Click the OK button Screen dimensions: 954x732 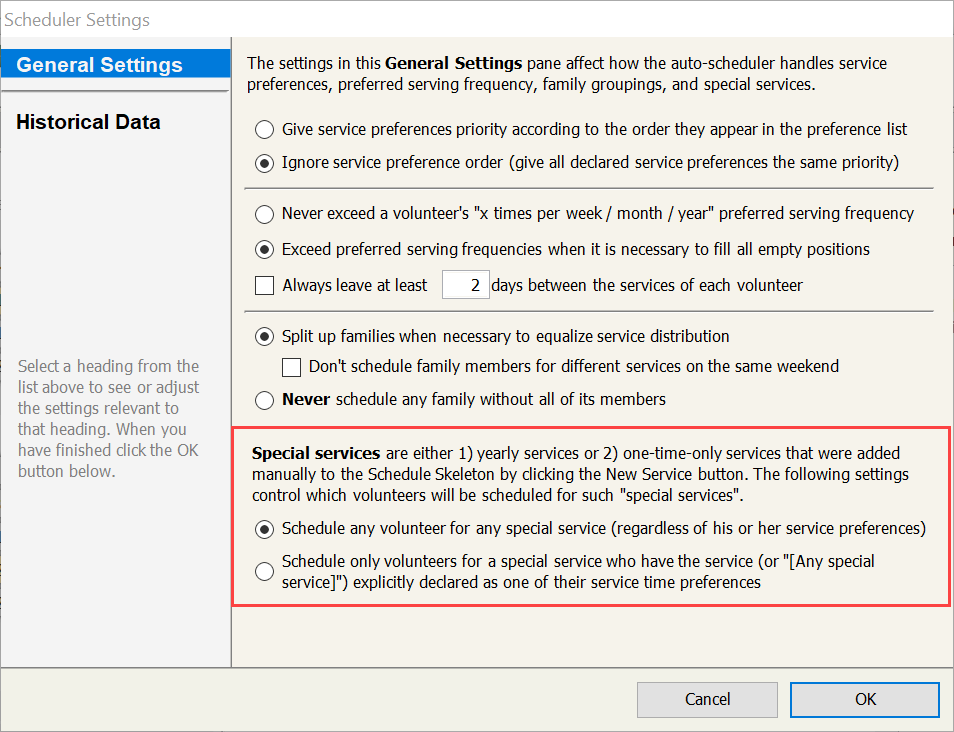[x=864, y=699]
